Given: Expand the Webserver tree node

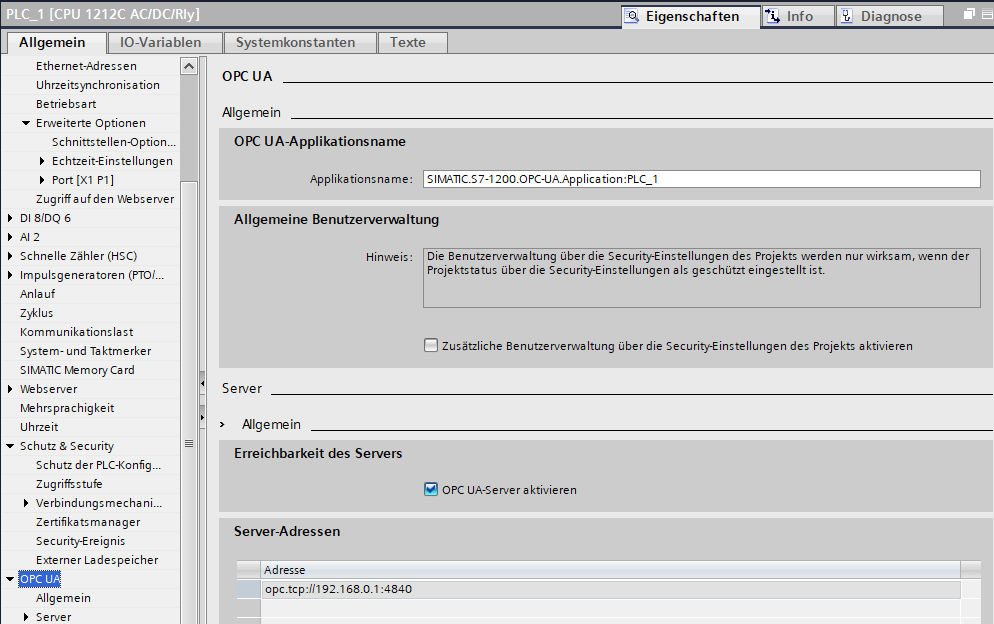Looking at the screenshot, I should tap(10, 389).
